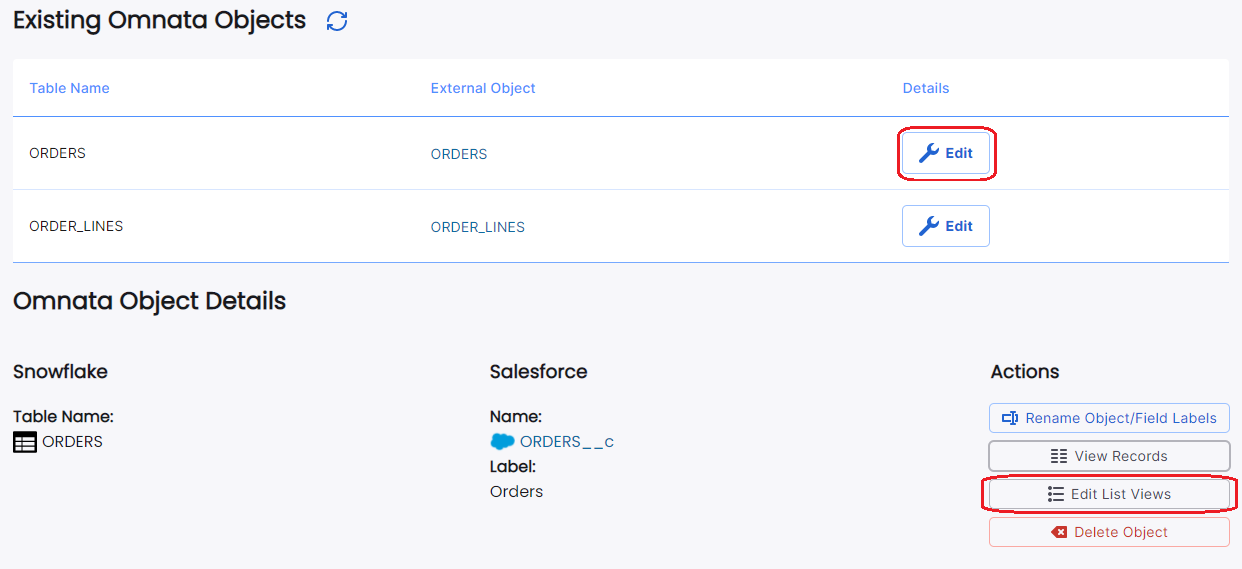This screenshot has width=1242, height=569.
Task: Click the red delete icon in Delete Object
Action: [1060, 532]
